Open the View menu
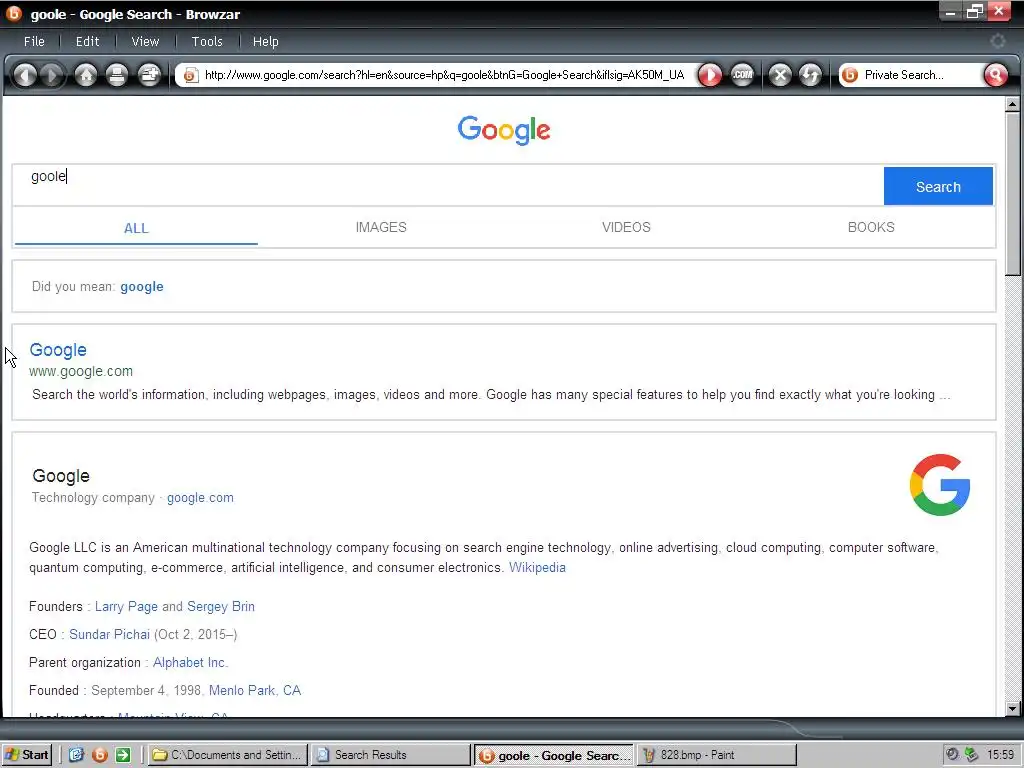This screenshot has height=768, width=1024. (x=145, y=41)
